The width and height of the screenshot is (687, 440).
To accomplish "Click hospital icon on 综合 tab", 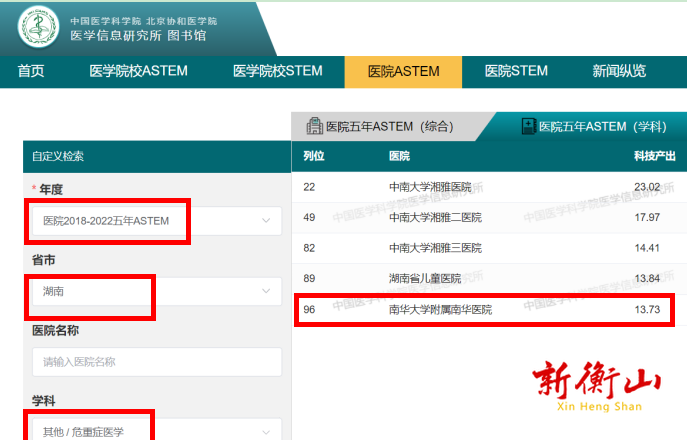I will (314, 126).
